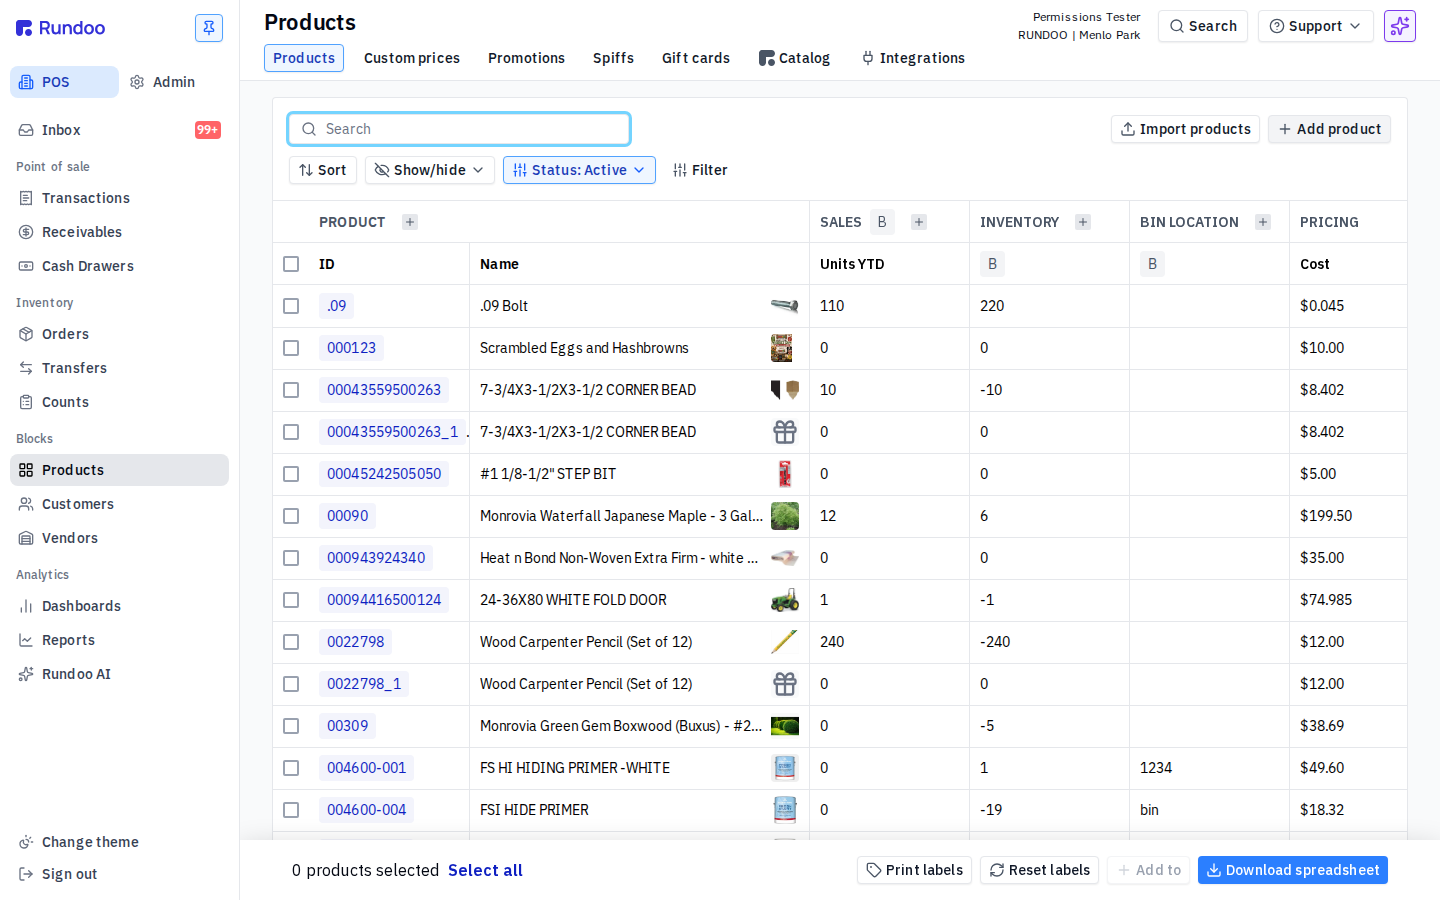Open the Promotions tab
Screen dimensions: 1440x900
pos(526,58)
